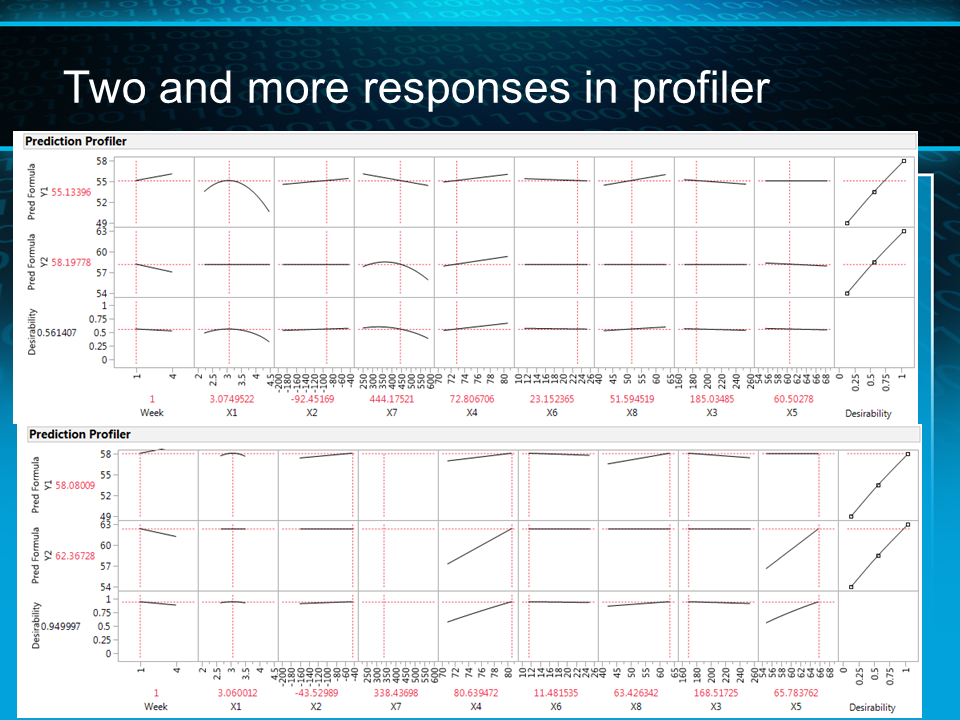Click the X4 label below 72.806706
The height and width of the screenshot is (720, 960).
(471, 413)
